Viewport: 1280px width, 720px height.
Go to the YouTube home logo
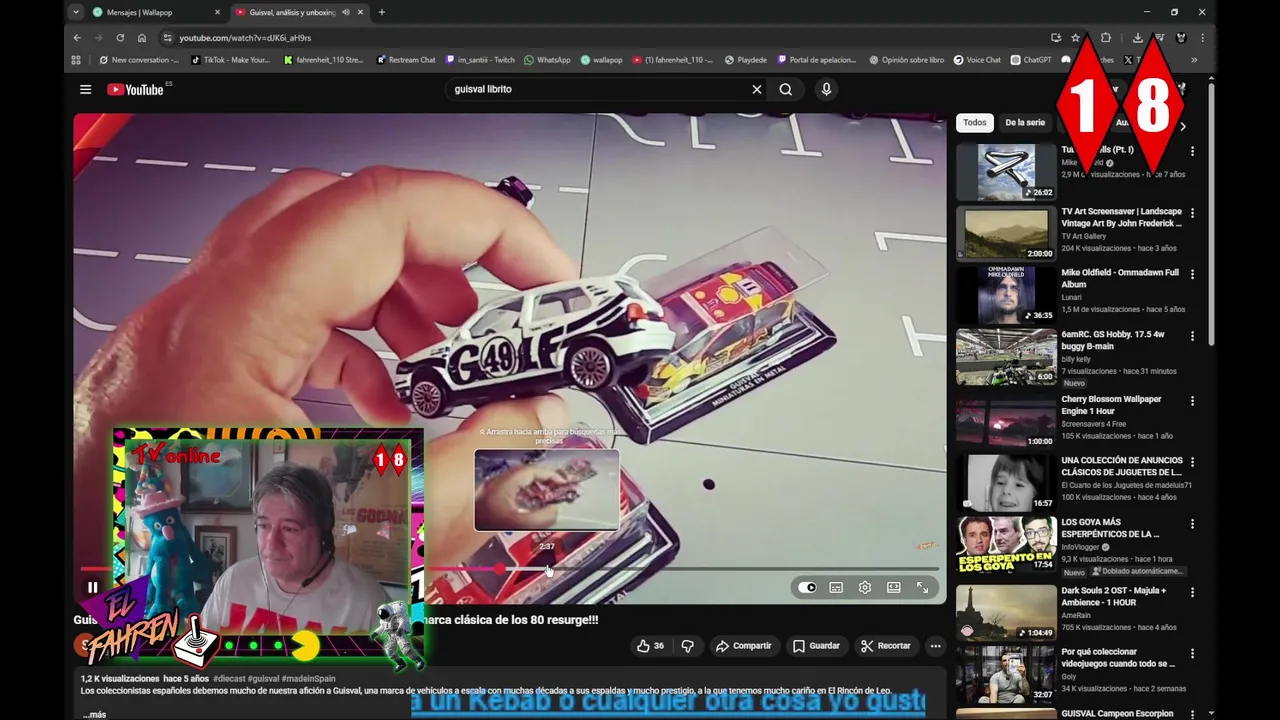tap(135, 89)
